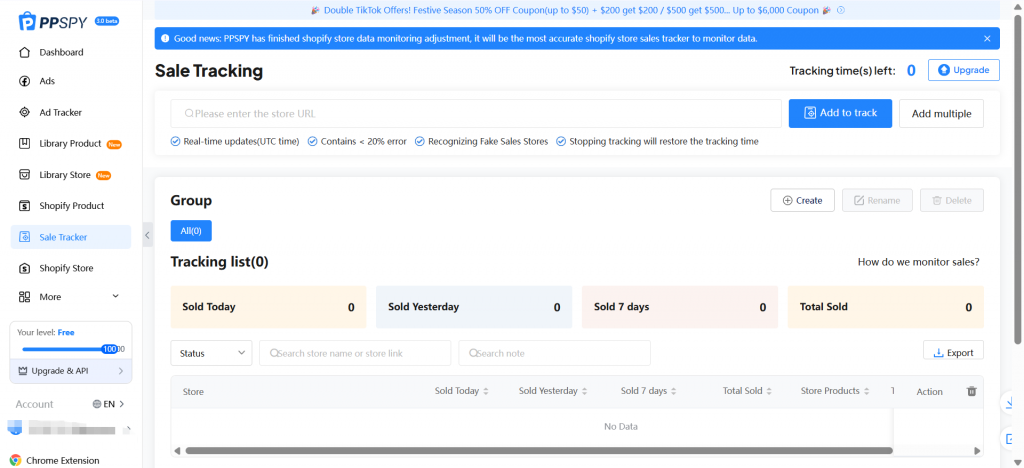Viewport: 1024px width, 468px height.
Task: Click the Add multiple button
Action: click(941, 114)
